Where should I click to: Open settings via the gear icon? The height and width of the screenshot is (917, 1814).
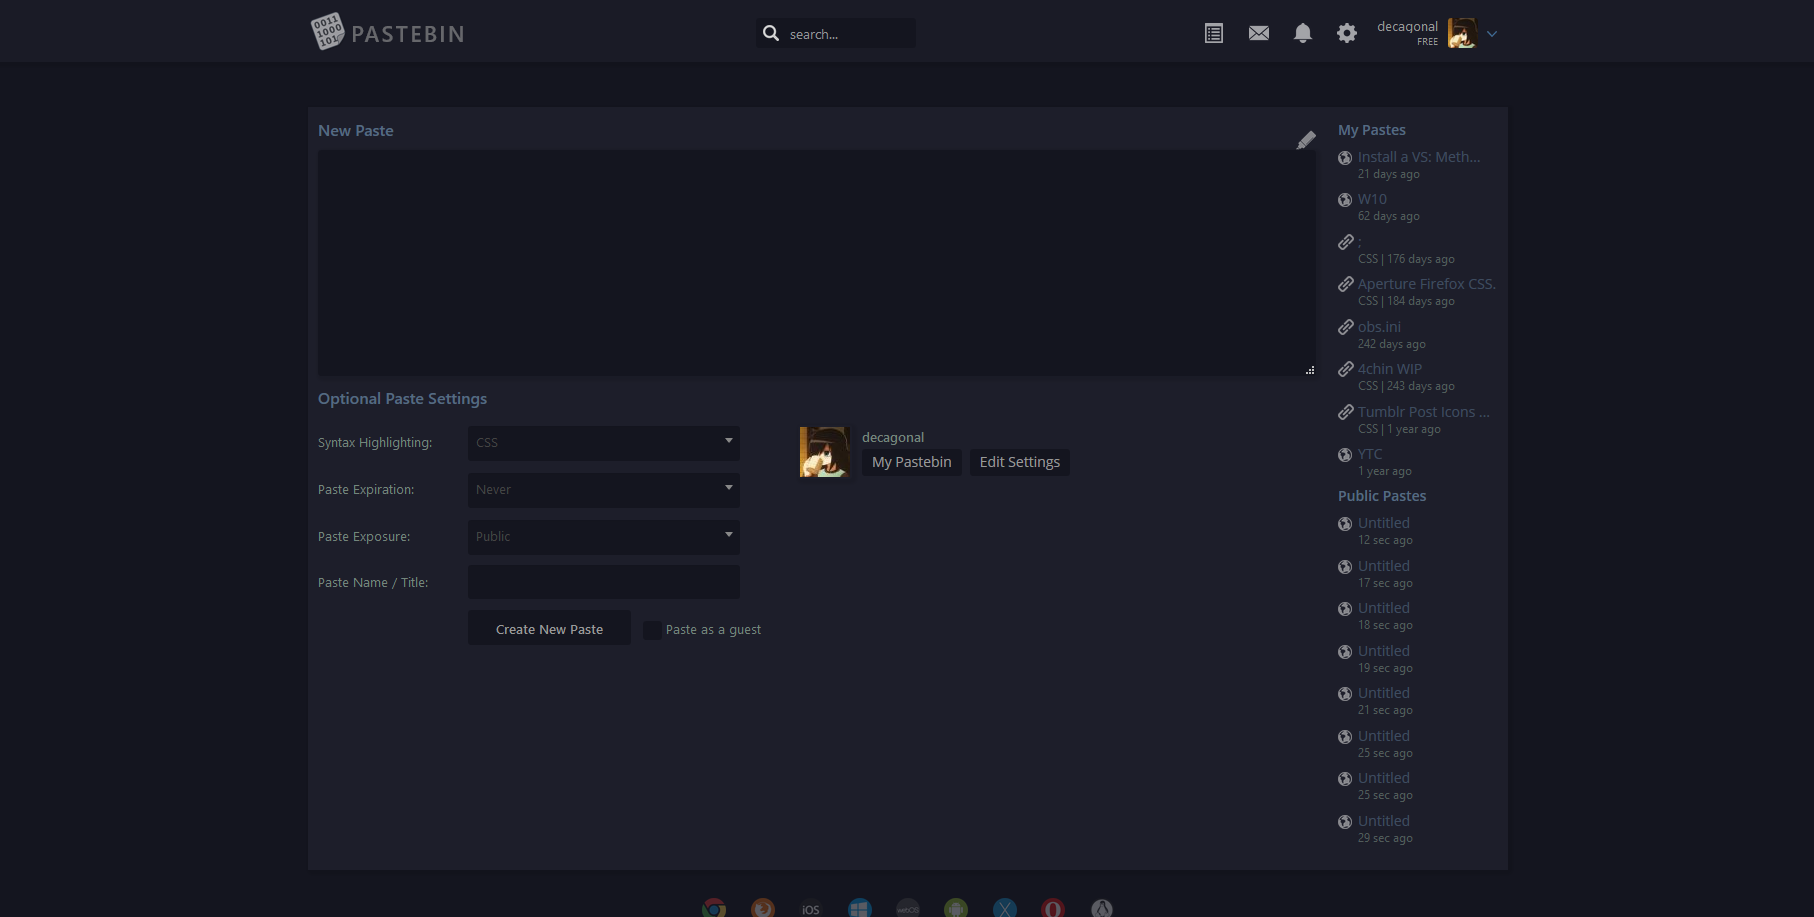1347,32
